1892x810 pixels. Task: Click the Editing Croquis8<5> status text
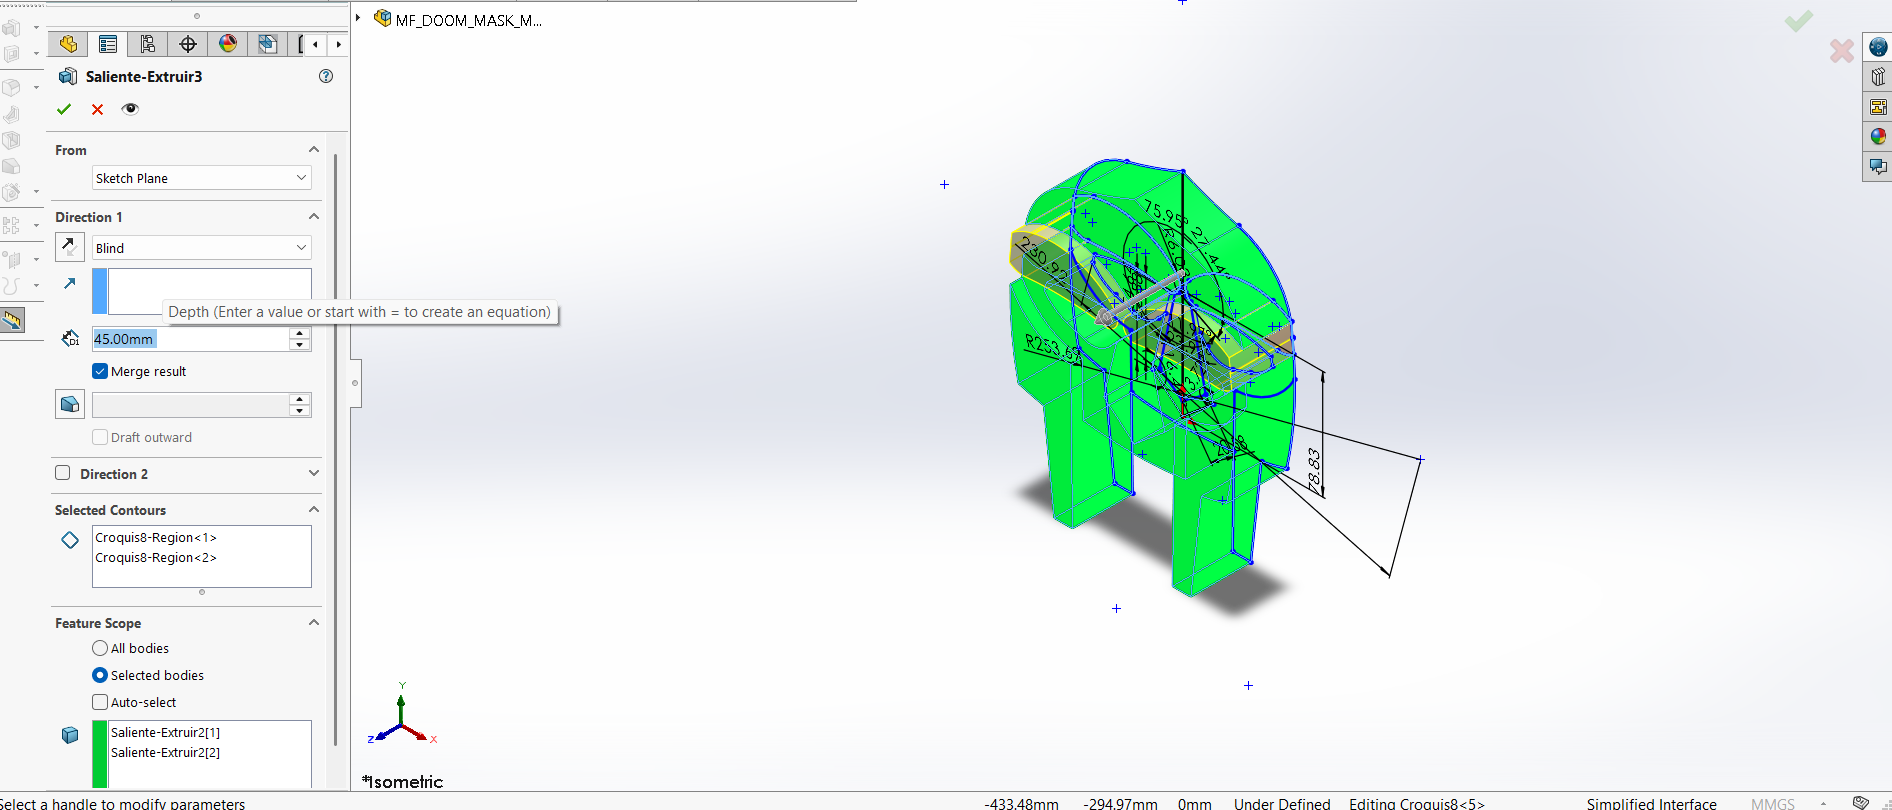(1417, 803)
